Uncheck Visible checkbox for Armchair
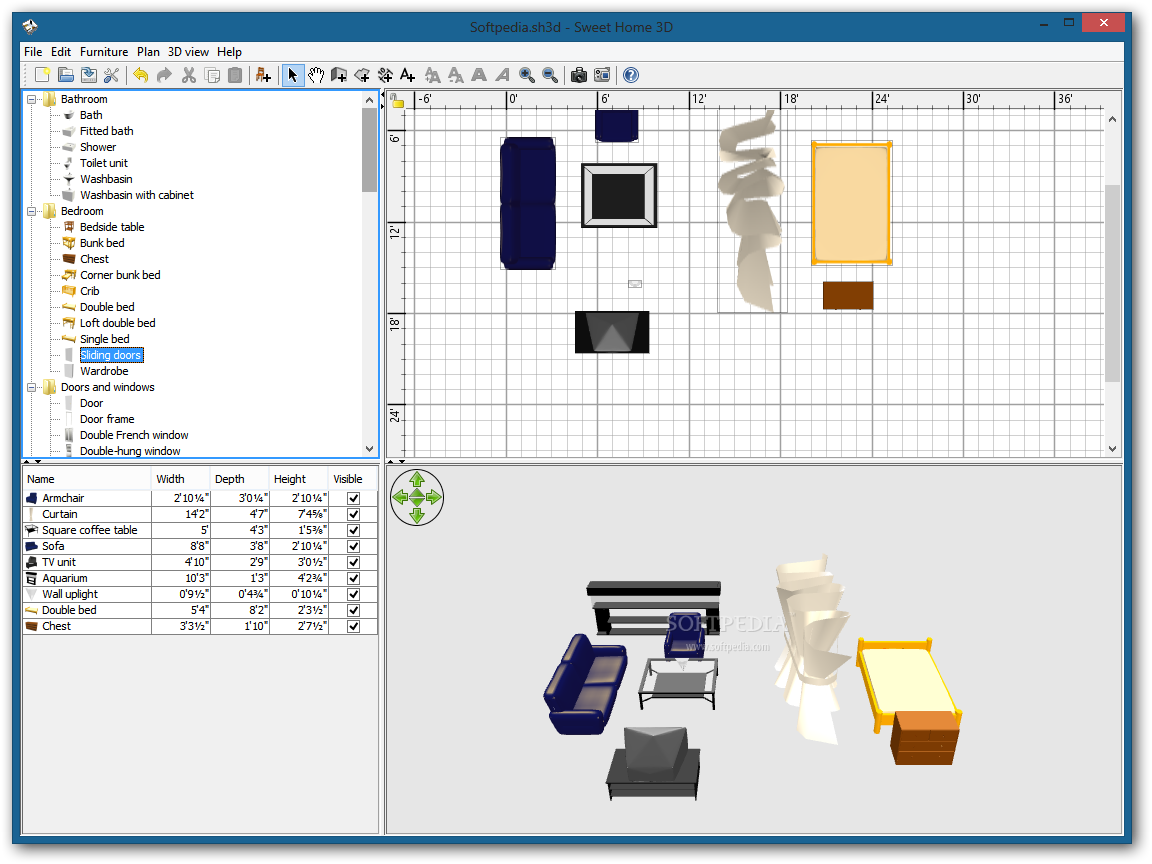Image resolution: width=1152 pixels, height=864 pixels. coord(353,498)
